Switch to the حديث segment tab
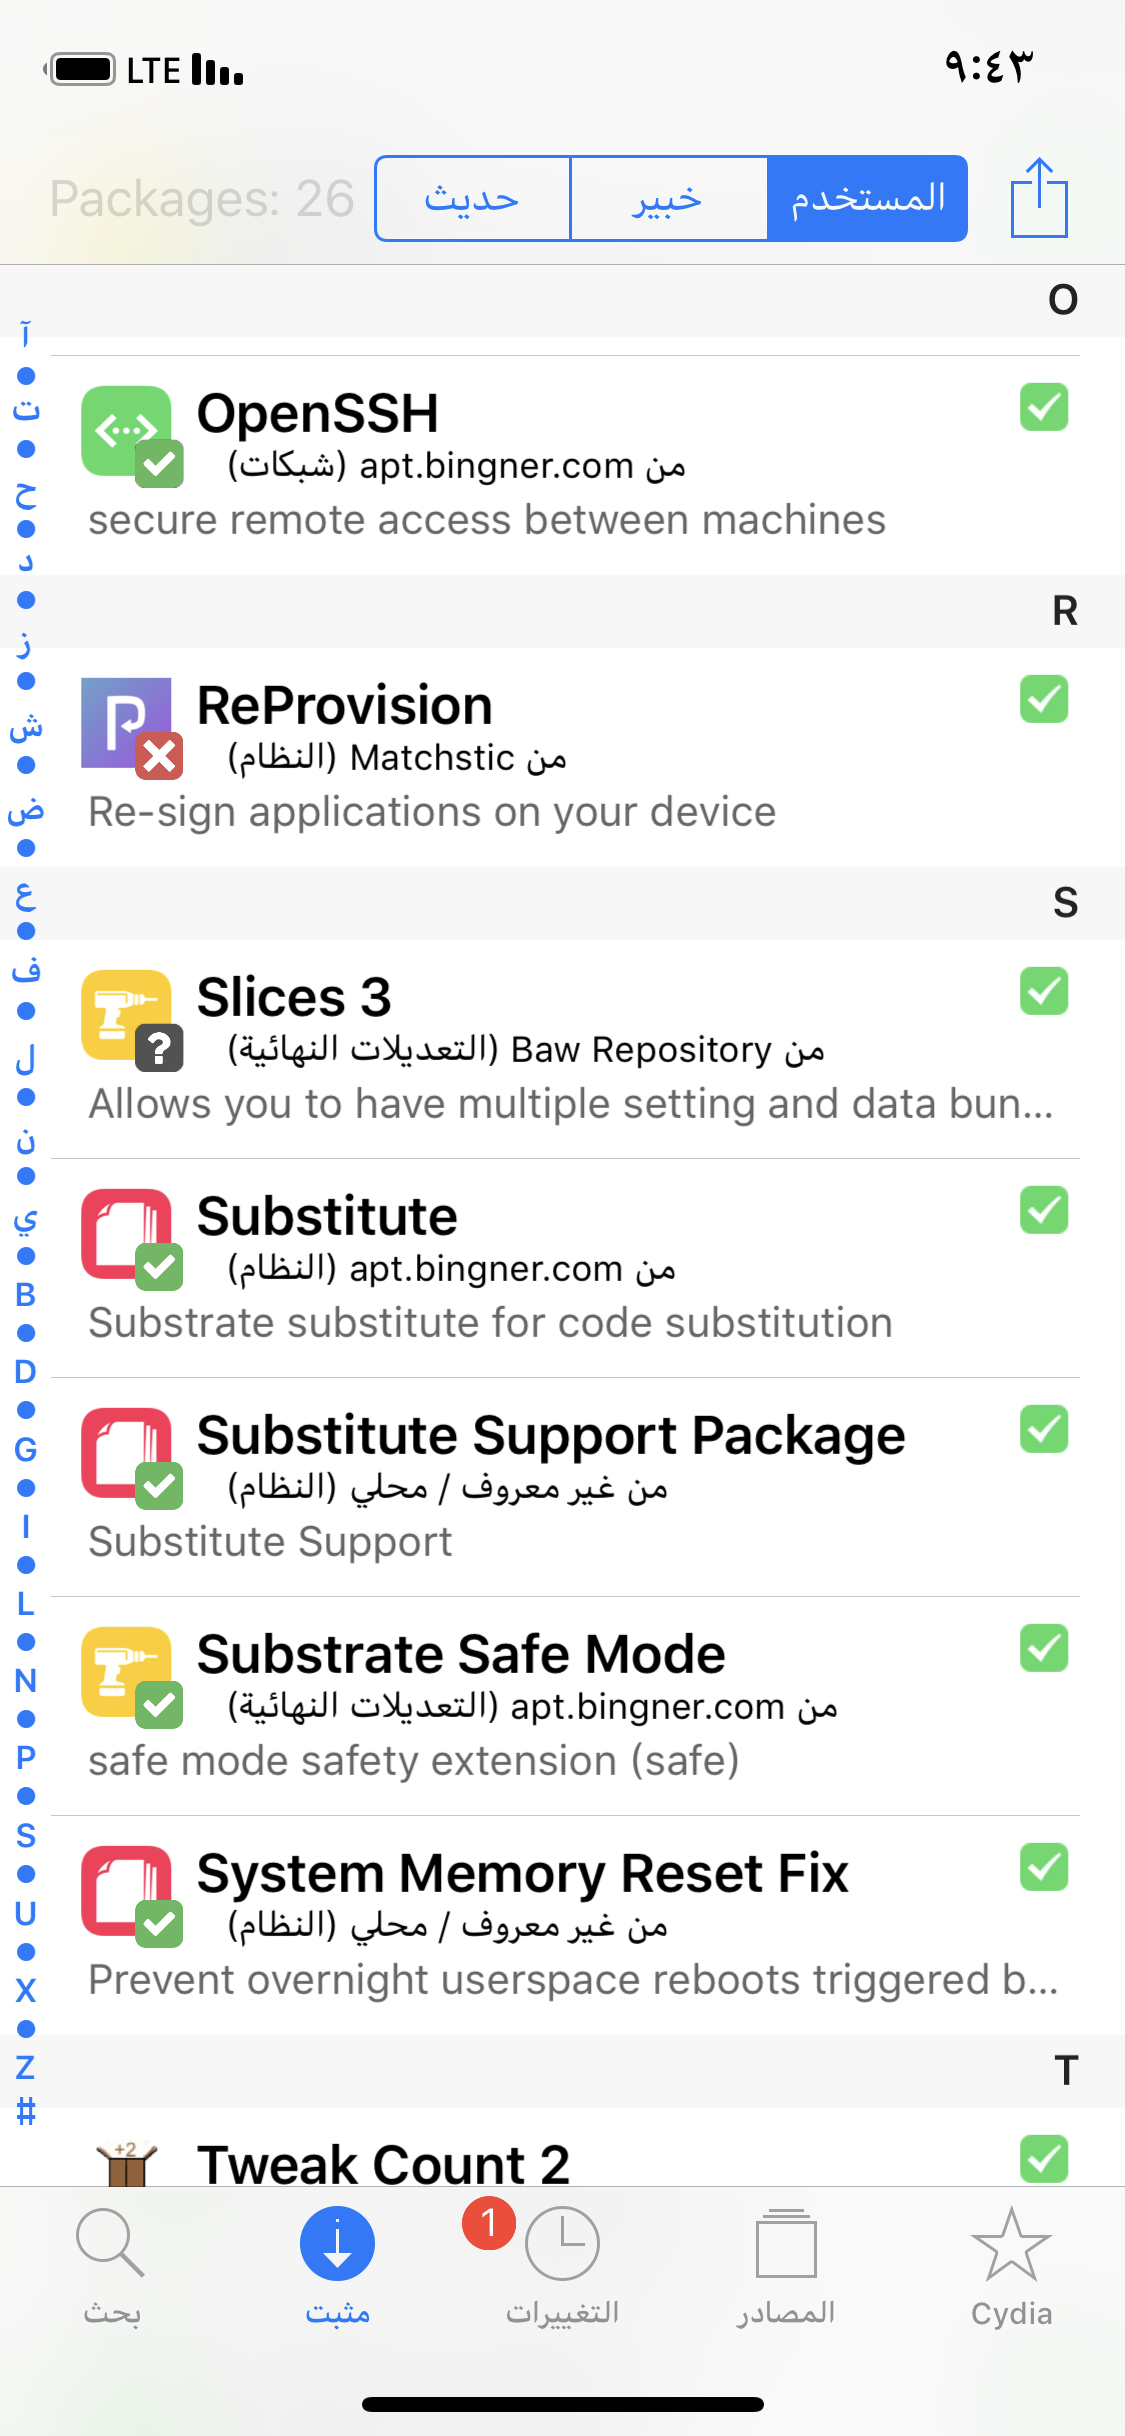The image size is (1125, 2436). (x=472, y=198)
